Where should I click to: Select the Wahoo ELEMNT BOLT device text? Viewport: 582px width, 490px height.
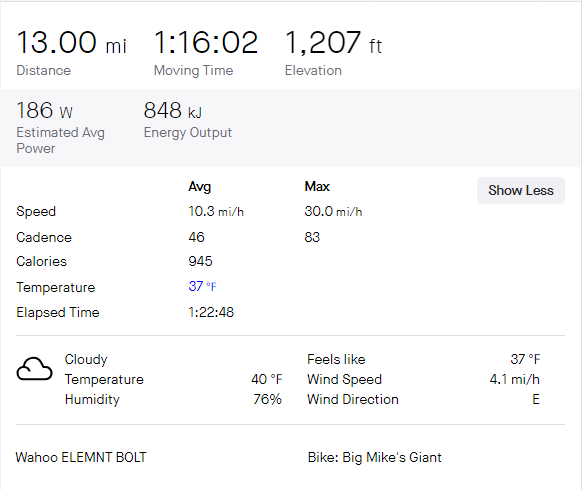[x=81, y=457]
